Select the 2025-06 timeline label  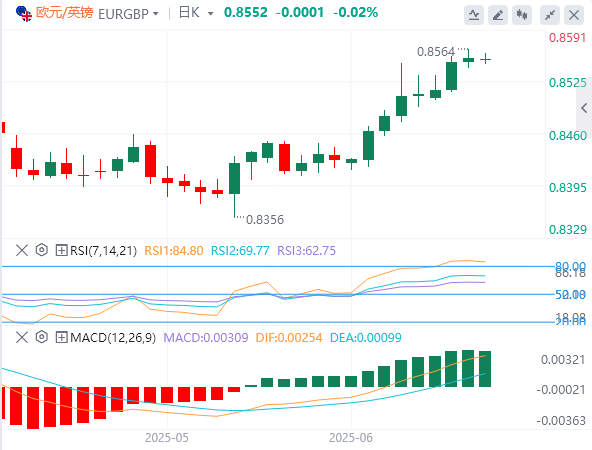(x=350, y=438)
